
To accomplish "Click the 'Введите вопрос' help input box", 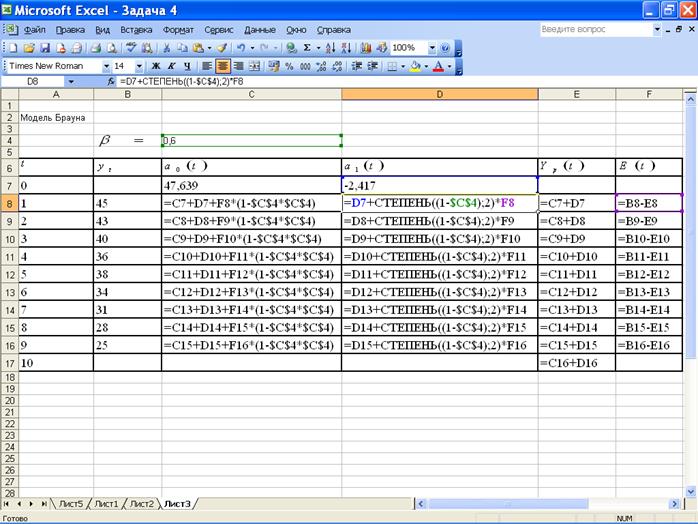I will pyautogui.click(x=589, y=30).
